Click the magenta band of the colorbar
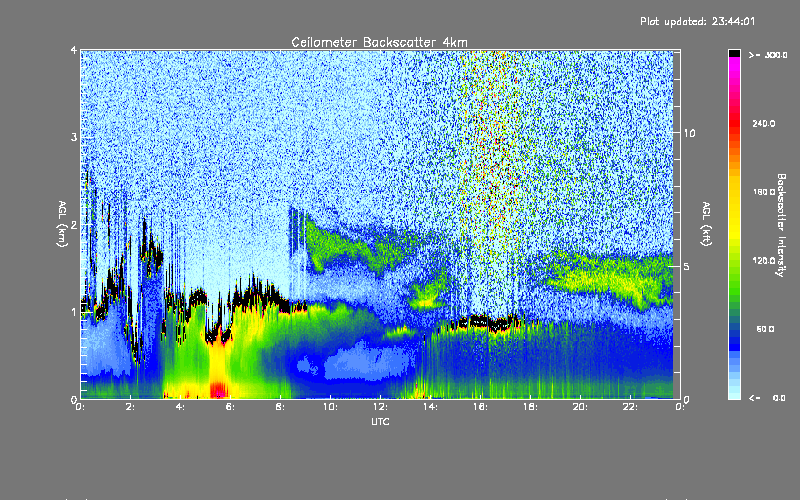800x500 pixels. tap(734, 66)
